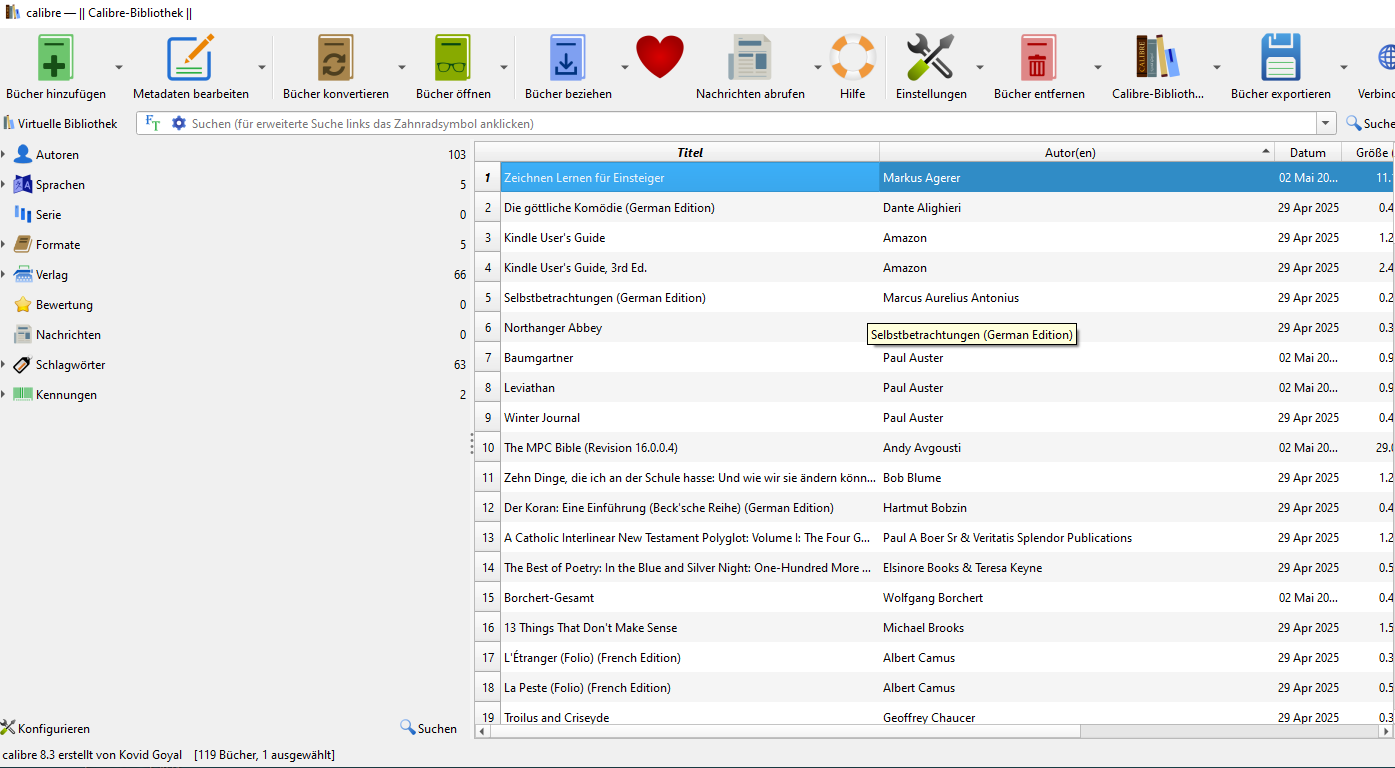This screenshot has height=768, width=1395.
Task: Click the full-text search FT icon
Action: coord(153,123)
